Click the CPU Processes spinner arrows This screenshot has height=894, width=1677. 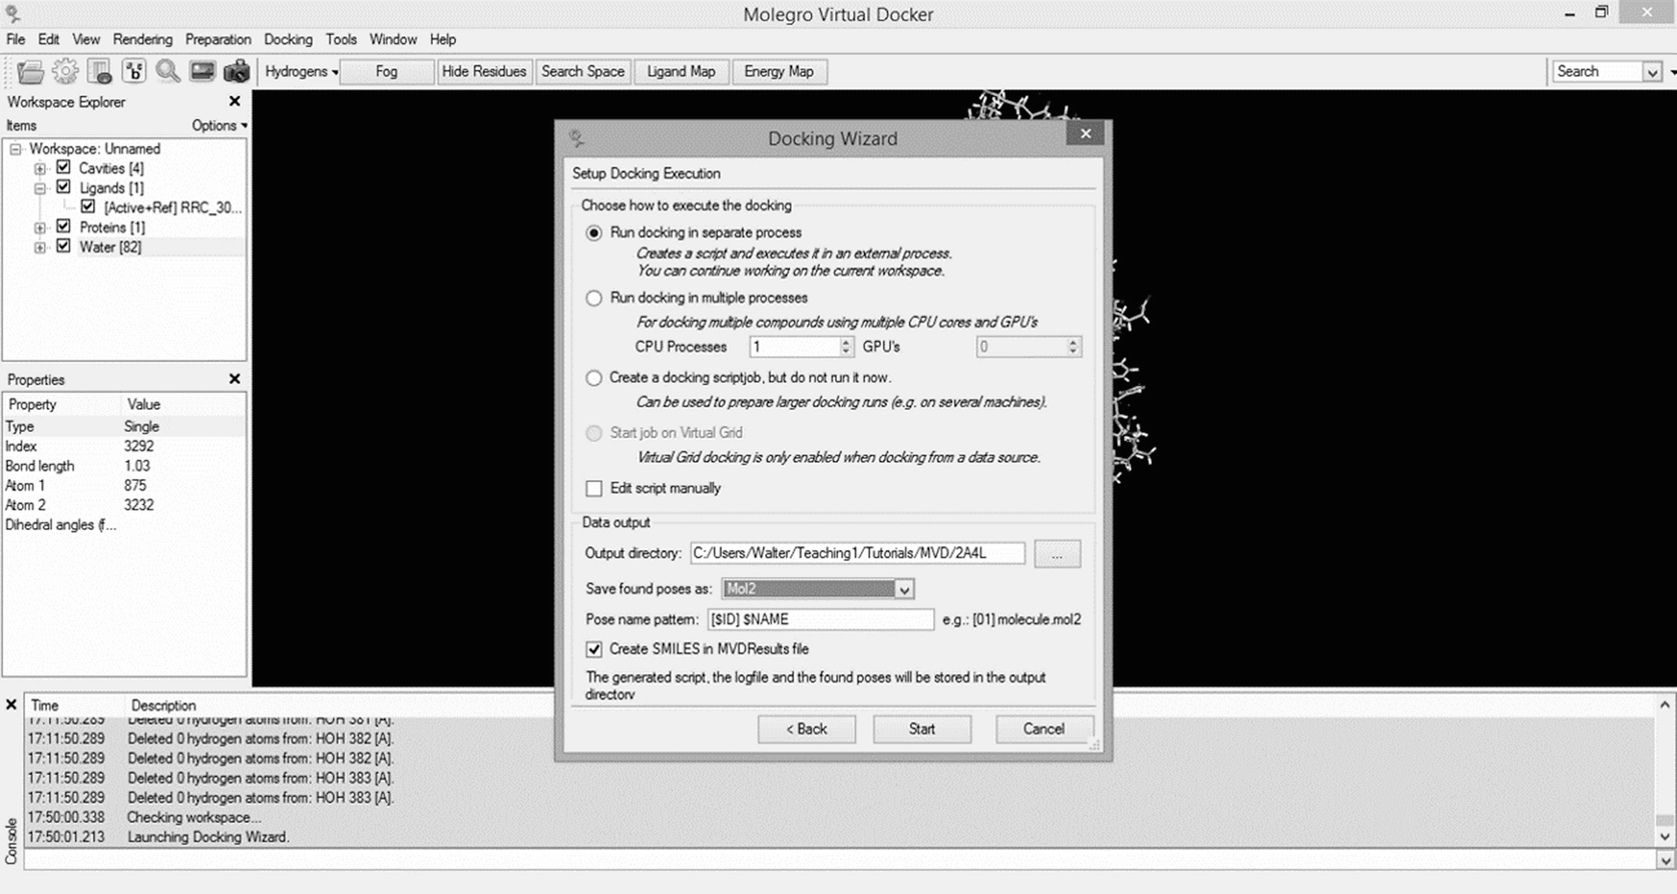pyautogui.click(x=846, y=347)
